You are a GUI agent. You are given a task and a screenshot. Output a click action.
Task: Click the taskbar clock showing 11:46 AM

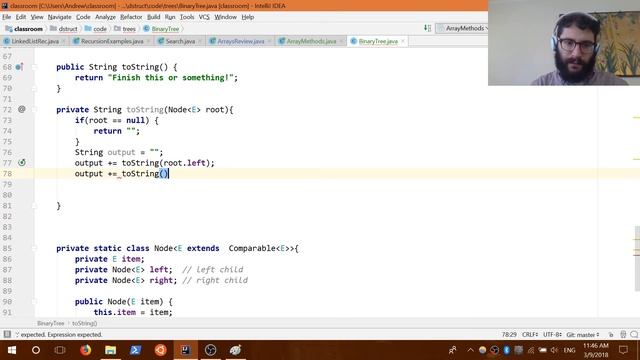point(596,350)
